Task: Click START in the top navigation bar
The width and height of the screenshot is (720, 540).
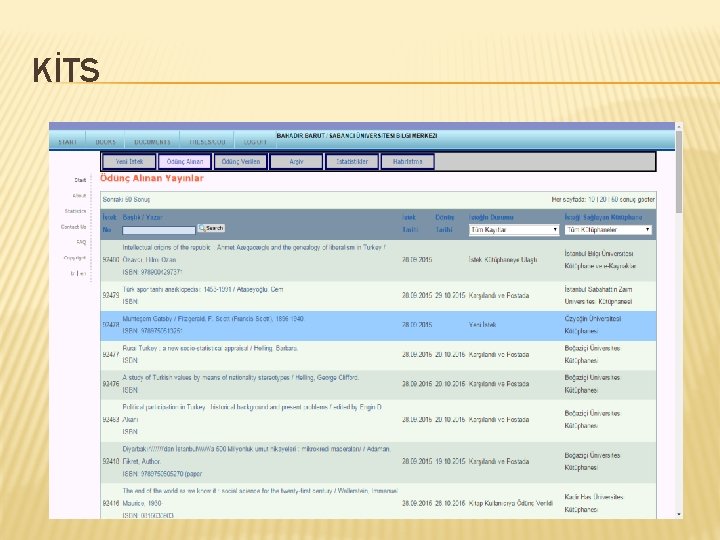Action: 68,142
